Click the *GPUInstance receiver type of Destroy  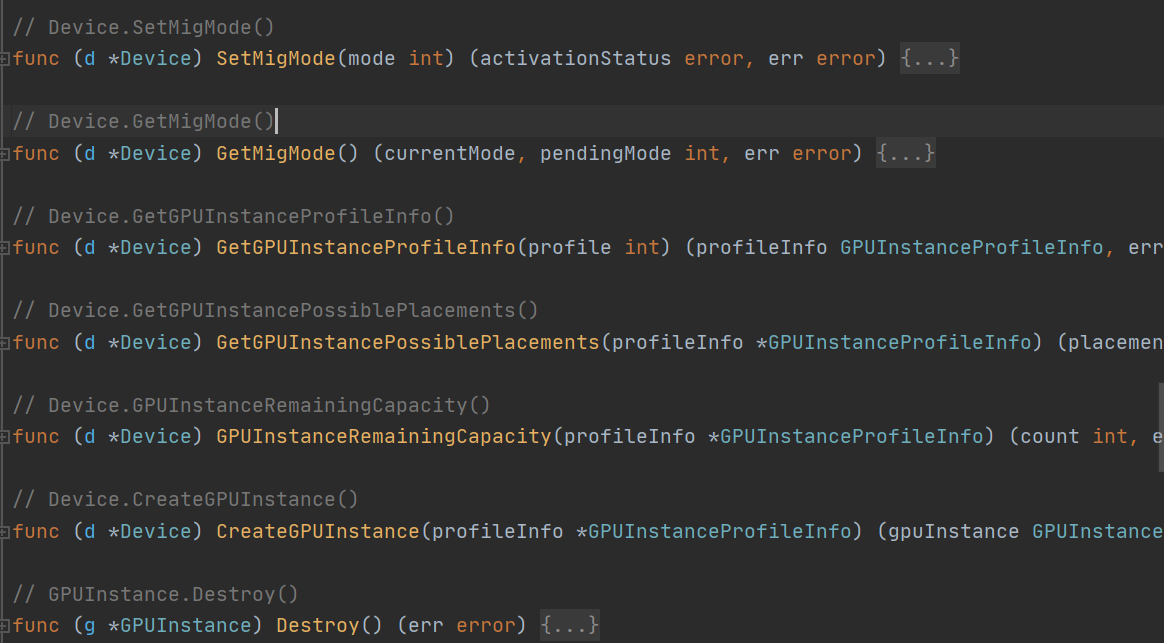point(180,625)
